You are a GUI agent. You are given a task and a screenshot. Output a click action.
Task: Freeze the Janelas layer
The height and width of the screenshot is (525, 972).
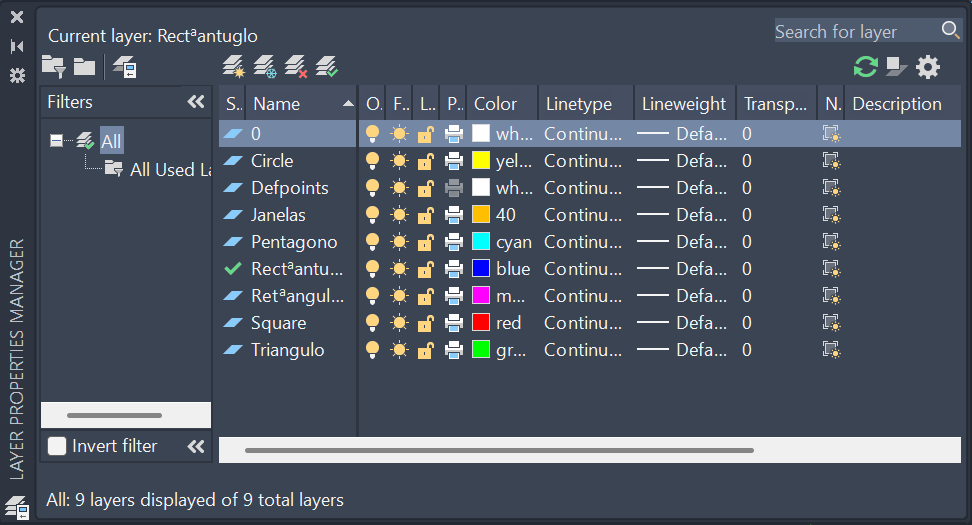coord(400,215)
